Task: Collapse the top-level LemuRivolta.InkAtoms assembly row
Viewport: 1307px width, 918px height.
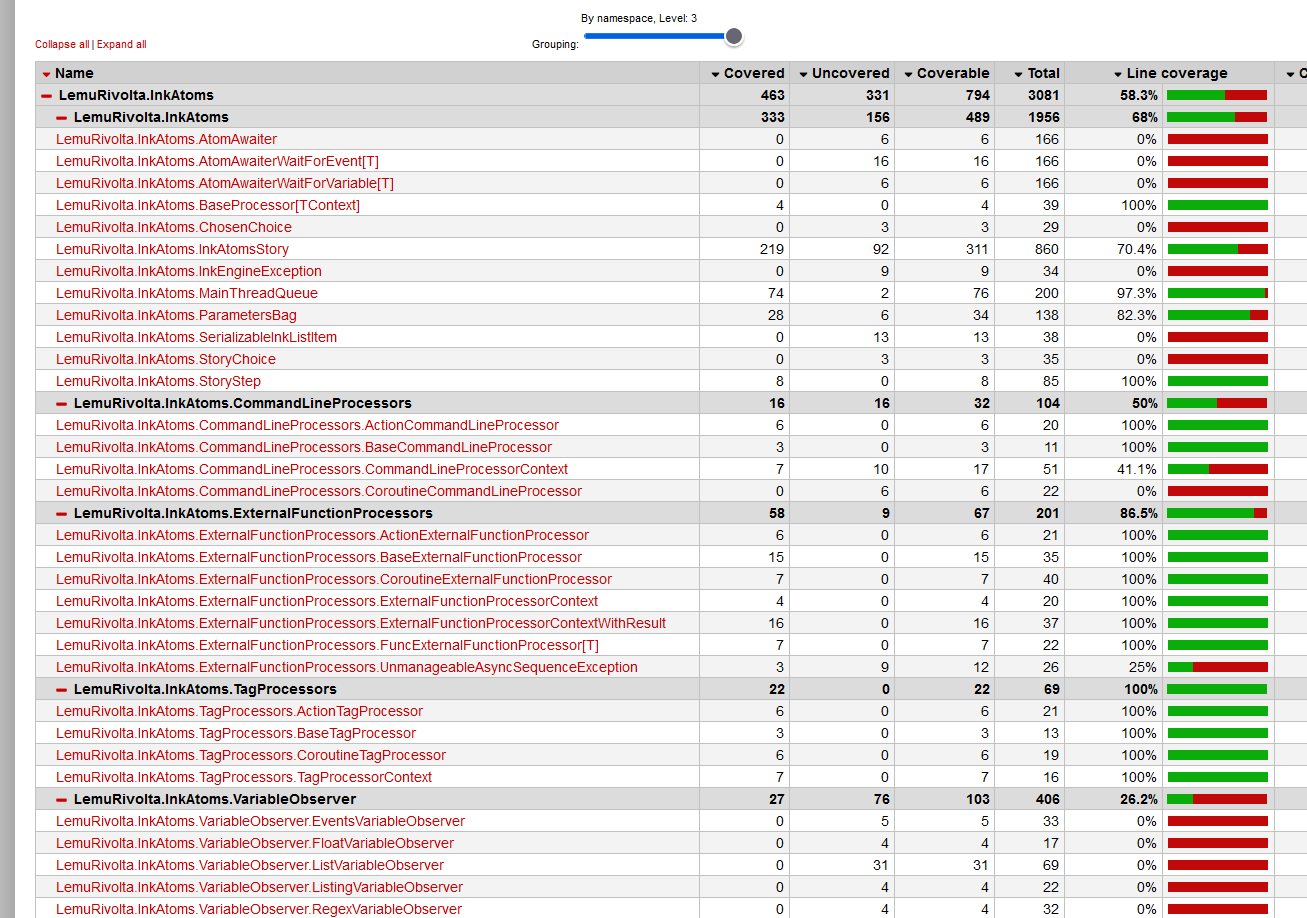Action: tap(46, 96)
